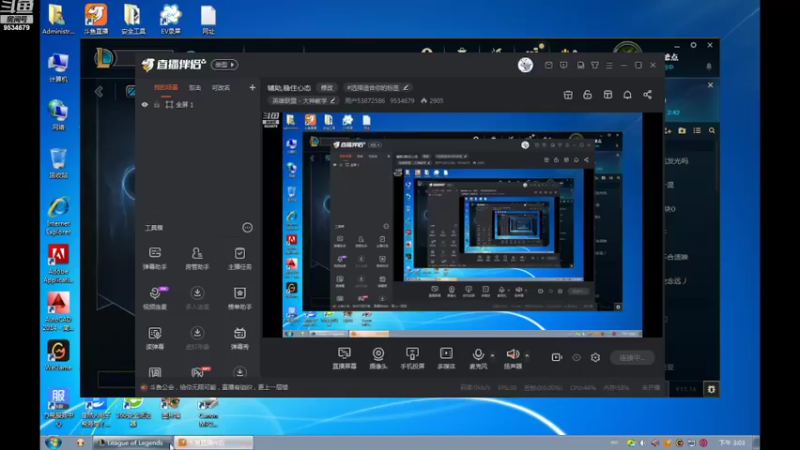Open the recycle bin desktop icon
Image resolution: width=800 pixels, height=450 pixels.
coord(58,163)
